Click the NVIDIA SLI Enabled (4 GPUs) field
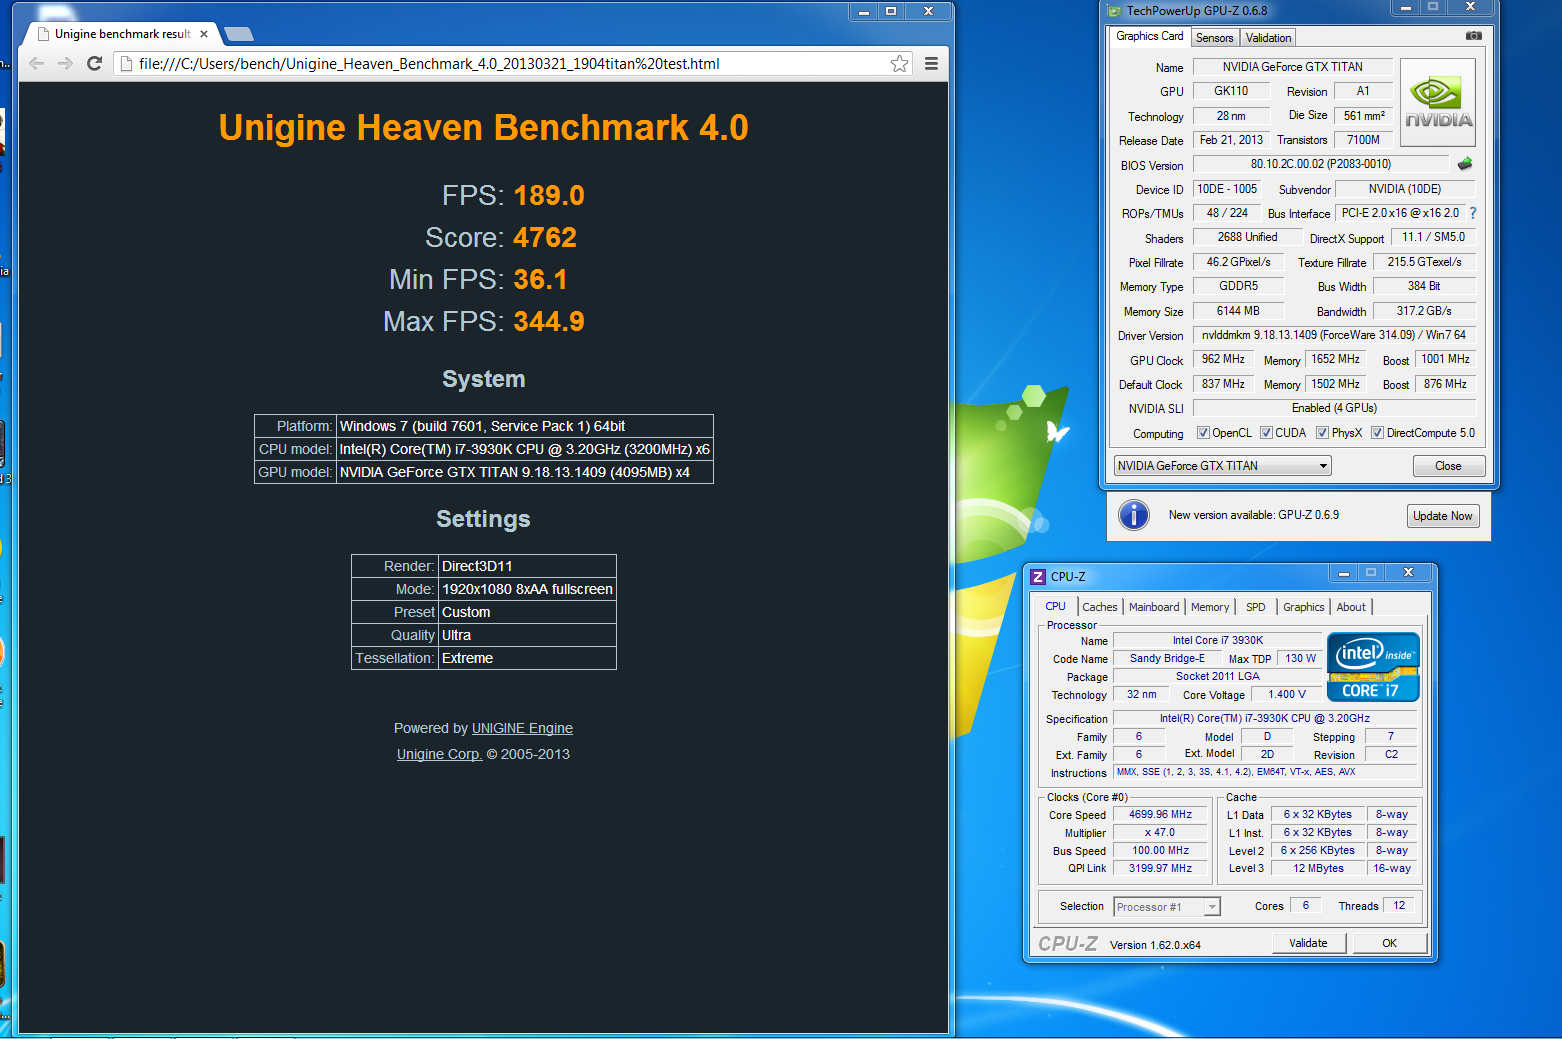This screenshot has width=1562, height=1039. 1334,408
